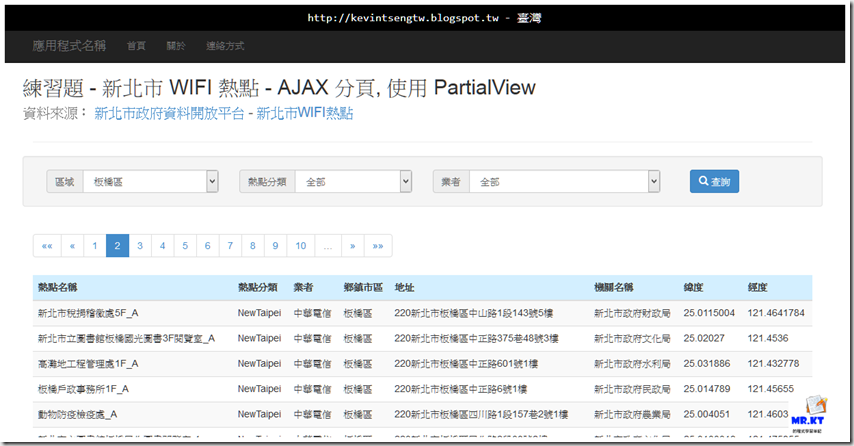
Task: Go to last page with »» button
Action: (x=378, y=246)
